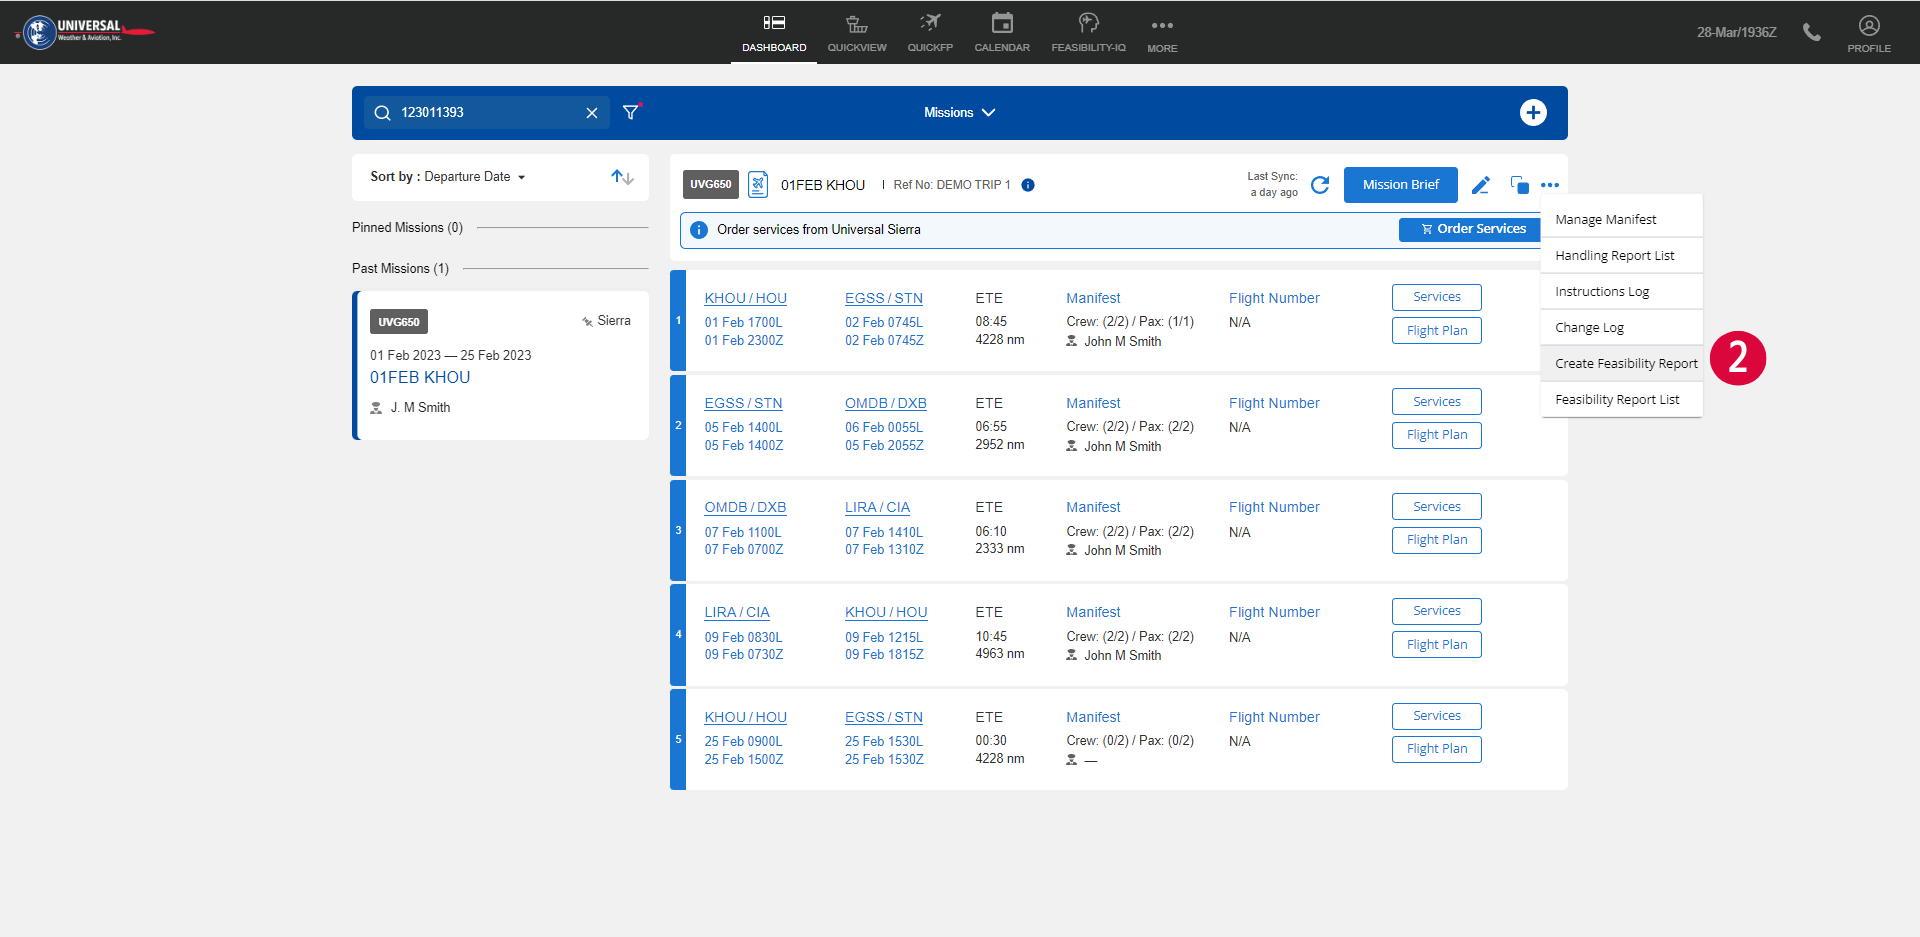Select the 01FEB KHOU past mission card

[501, 365]
